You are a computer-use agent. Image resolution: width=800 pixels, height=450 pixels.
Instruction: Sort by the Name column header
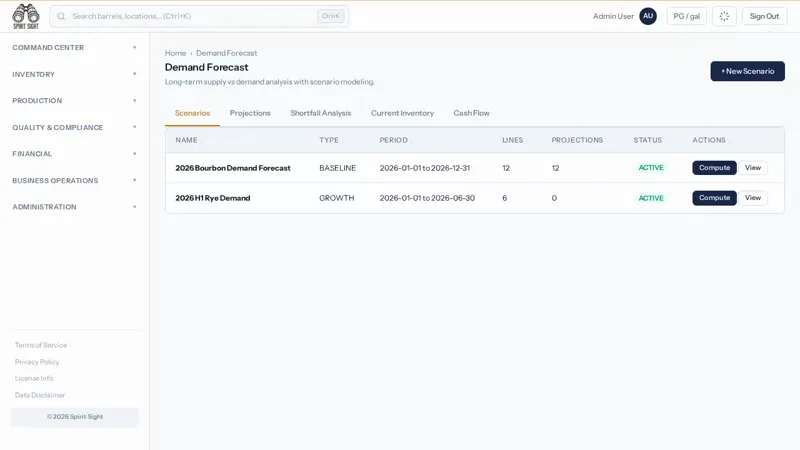pos(186,140)
